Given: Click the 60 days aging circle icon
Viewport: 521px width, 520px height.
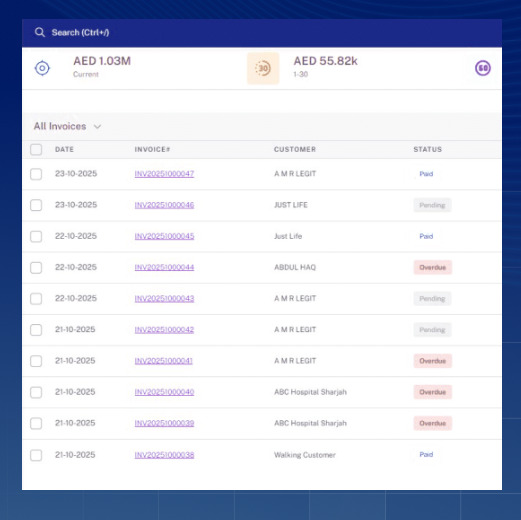Looking at the screenshot, I should coord(483,68).
